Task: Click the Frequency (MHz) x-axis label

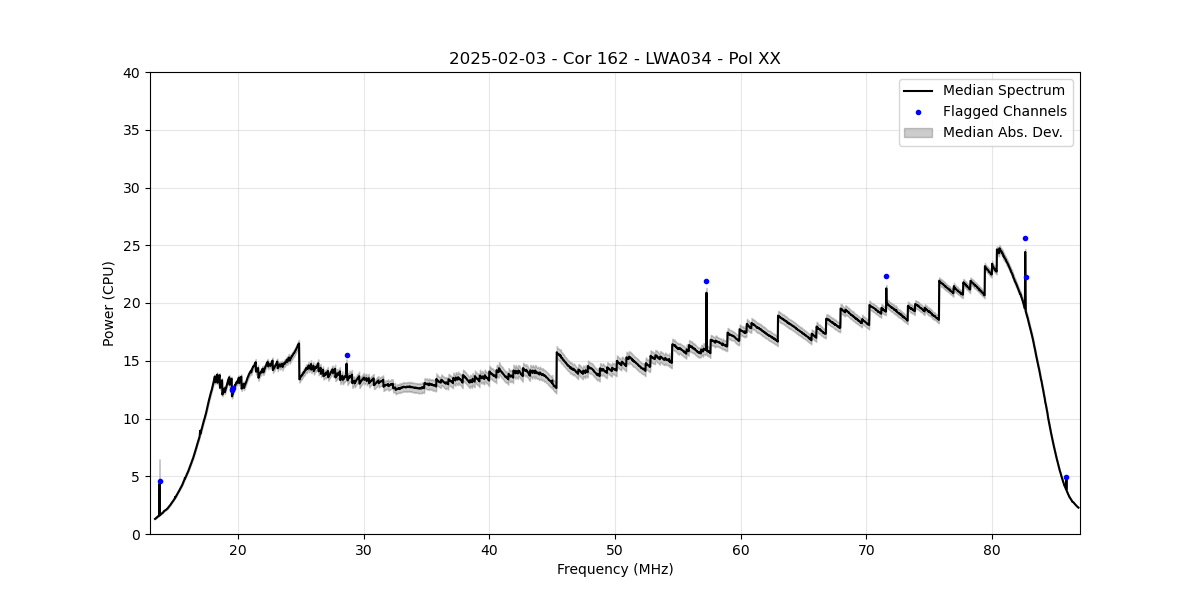Action: [614, 569]
